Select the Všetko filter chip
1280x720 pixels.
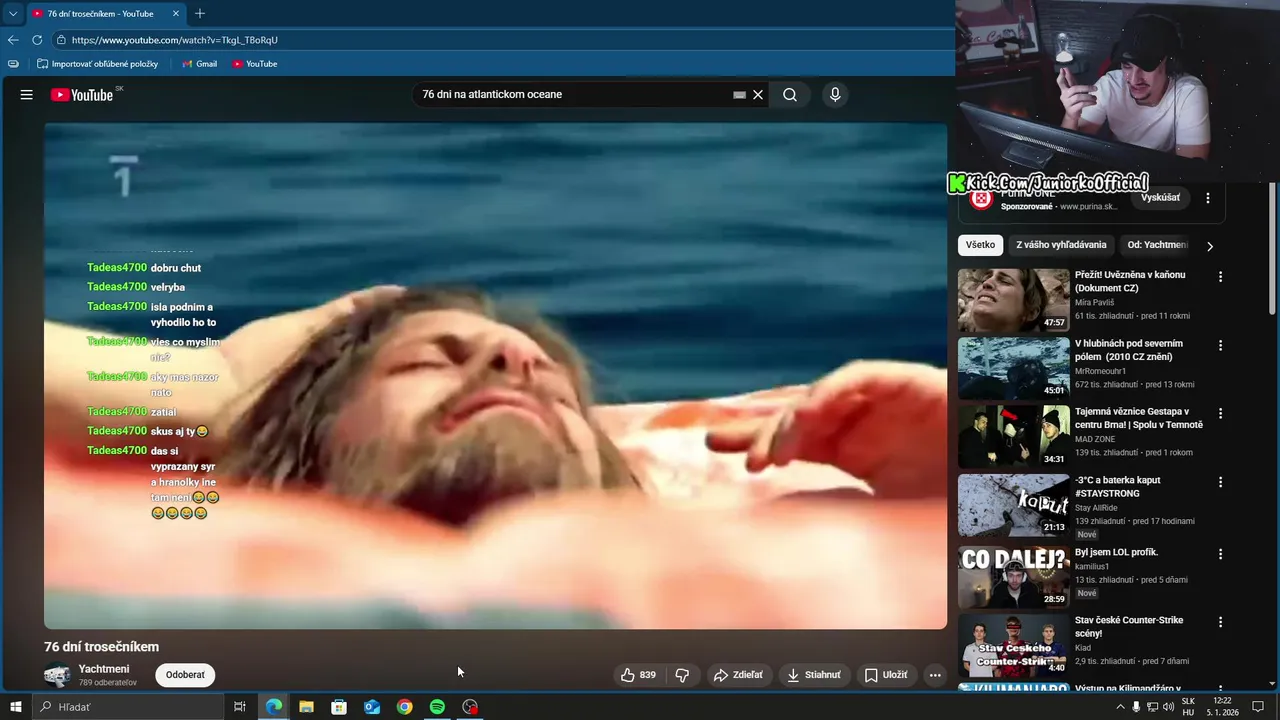(x=980, y=245)
